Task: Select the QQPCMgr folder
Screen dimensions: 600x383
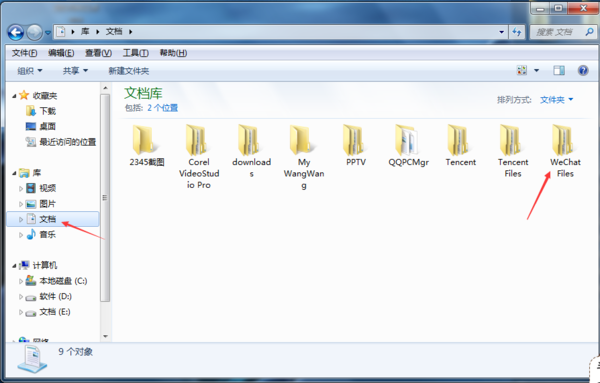Action: pos(408,145)
